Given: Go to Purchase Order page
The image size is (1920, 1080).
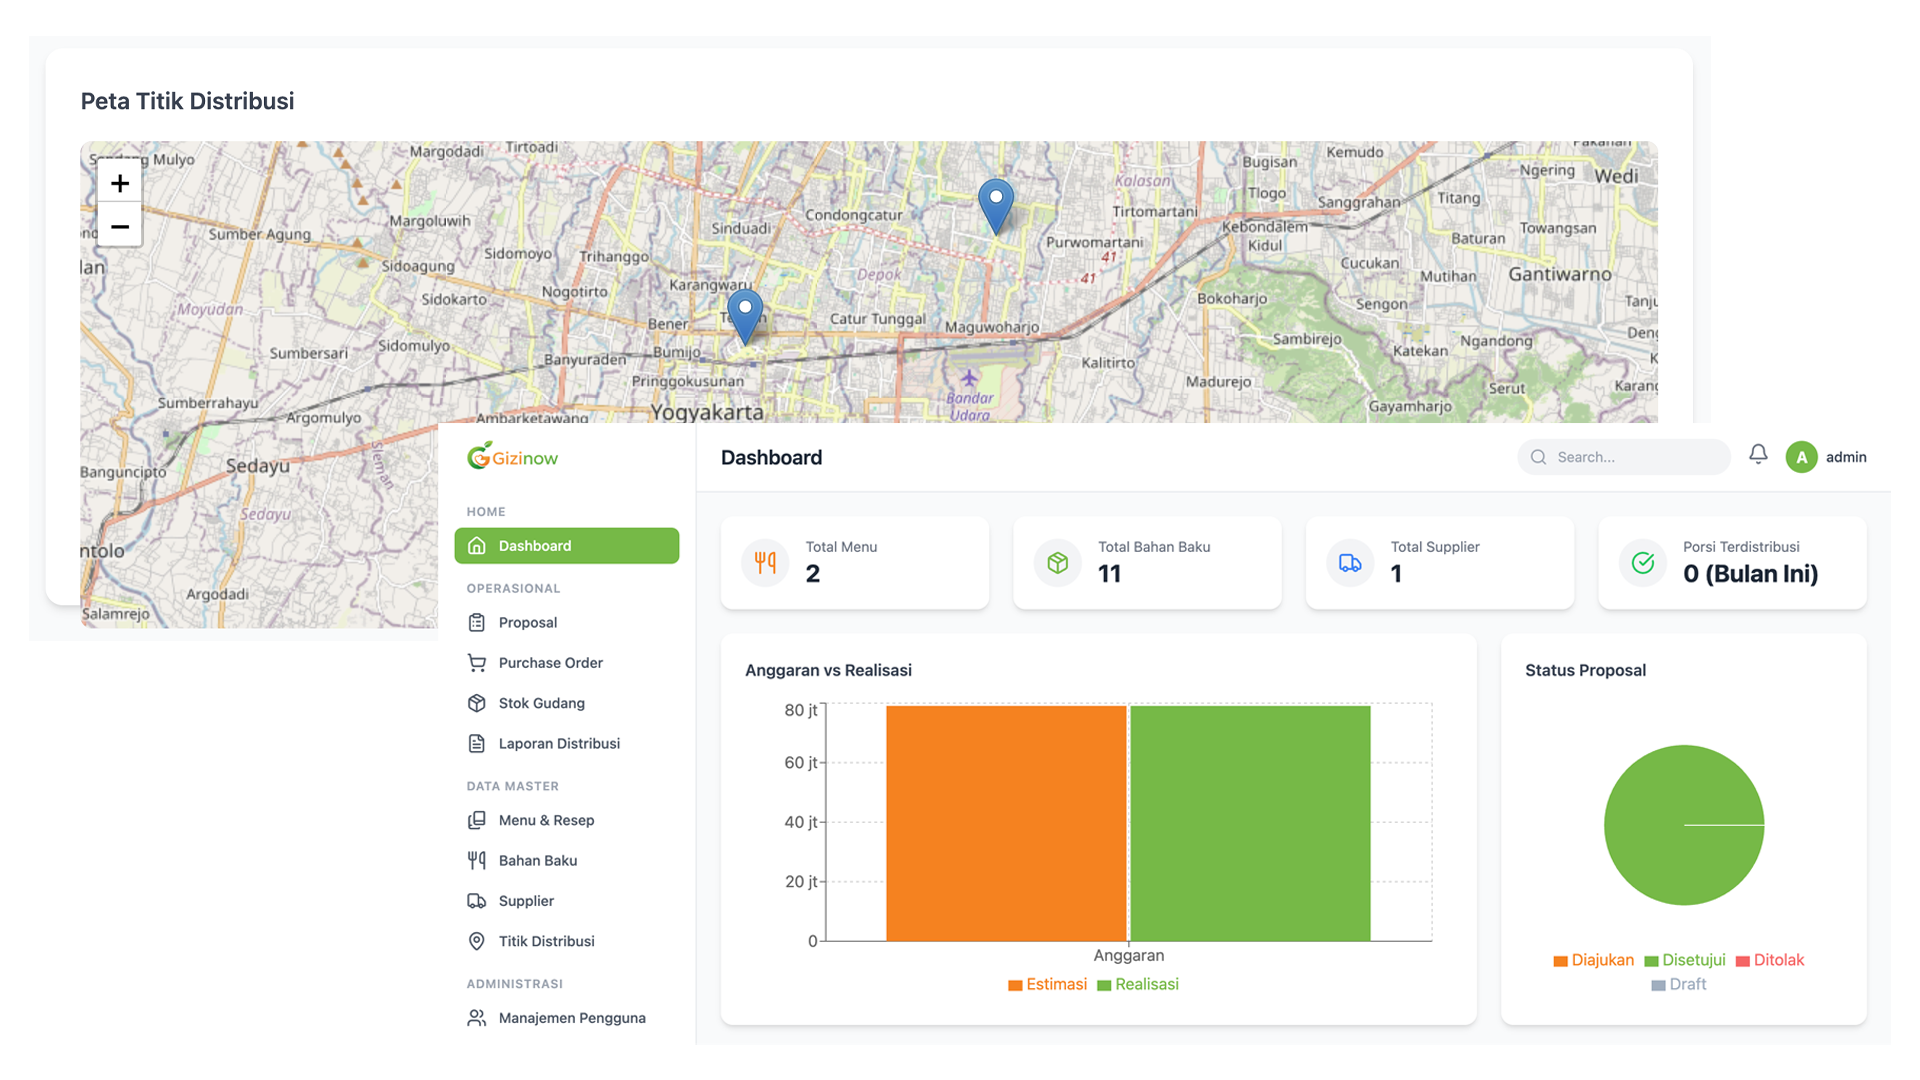Looking at the screenshot, I should (550, 663).
